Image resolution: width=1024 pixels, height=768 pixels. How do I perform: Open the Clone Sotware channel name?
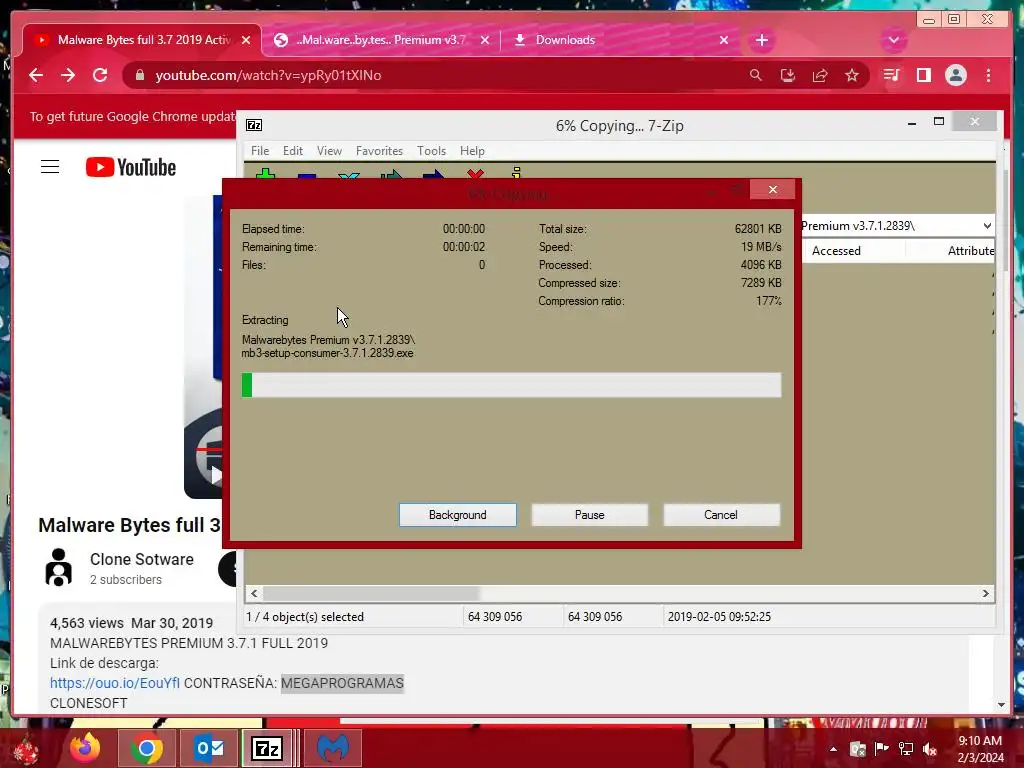(x=142, y=560)
